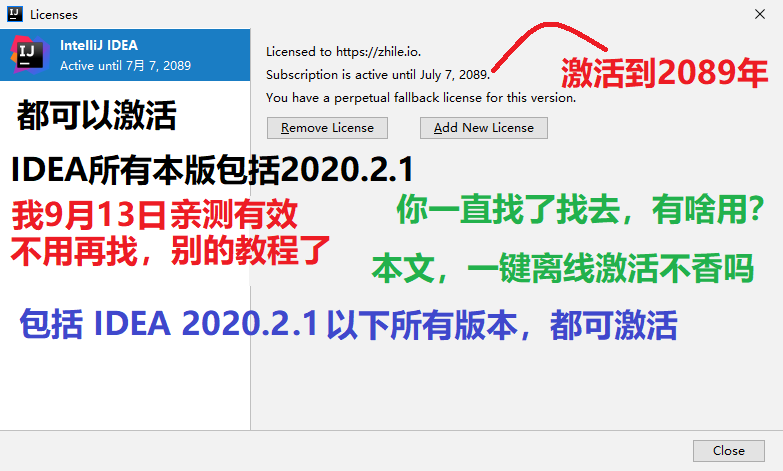Screen dimensions: 783x471
Task: Click the Close button at bottom
Action: click(x=729, y=451)
